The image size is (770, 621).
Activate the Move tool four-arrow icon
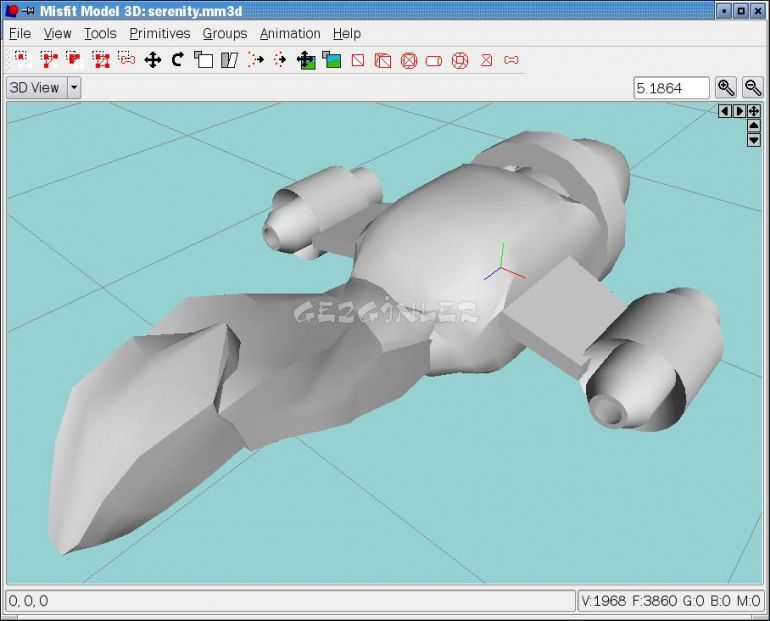click(x=153, y=60)
